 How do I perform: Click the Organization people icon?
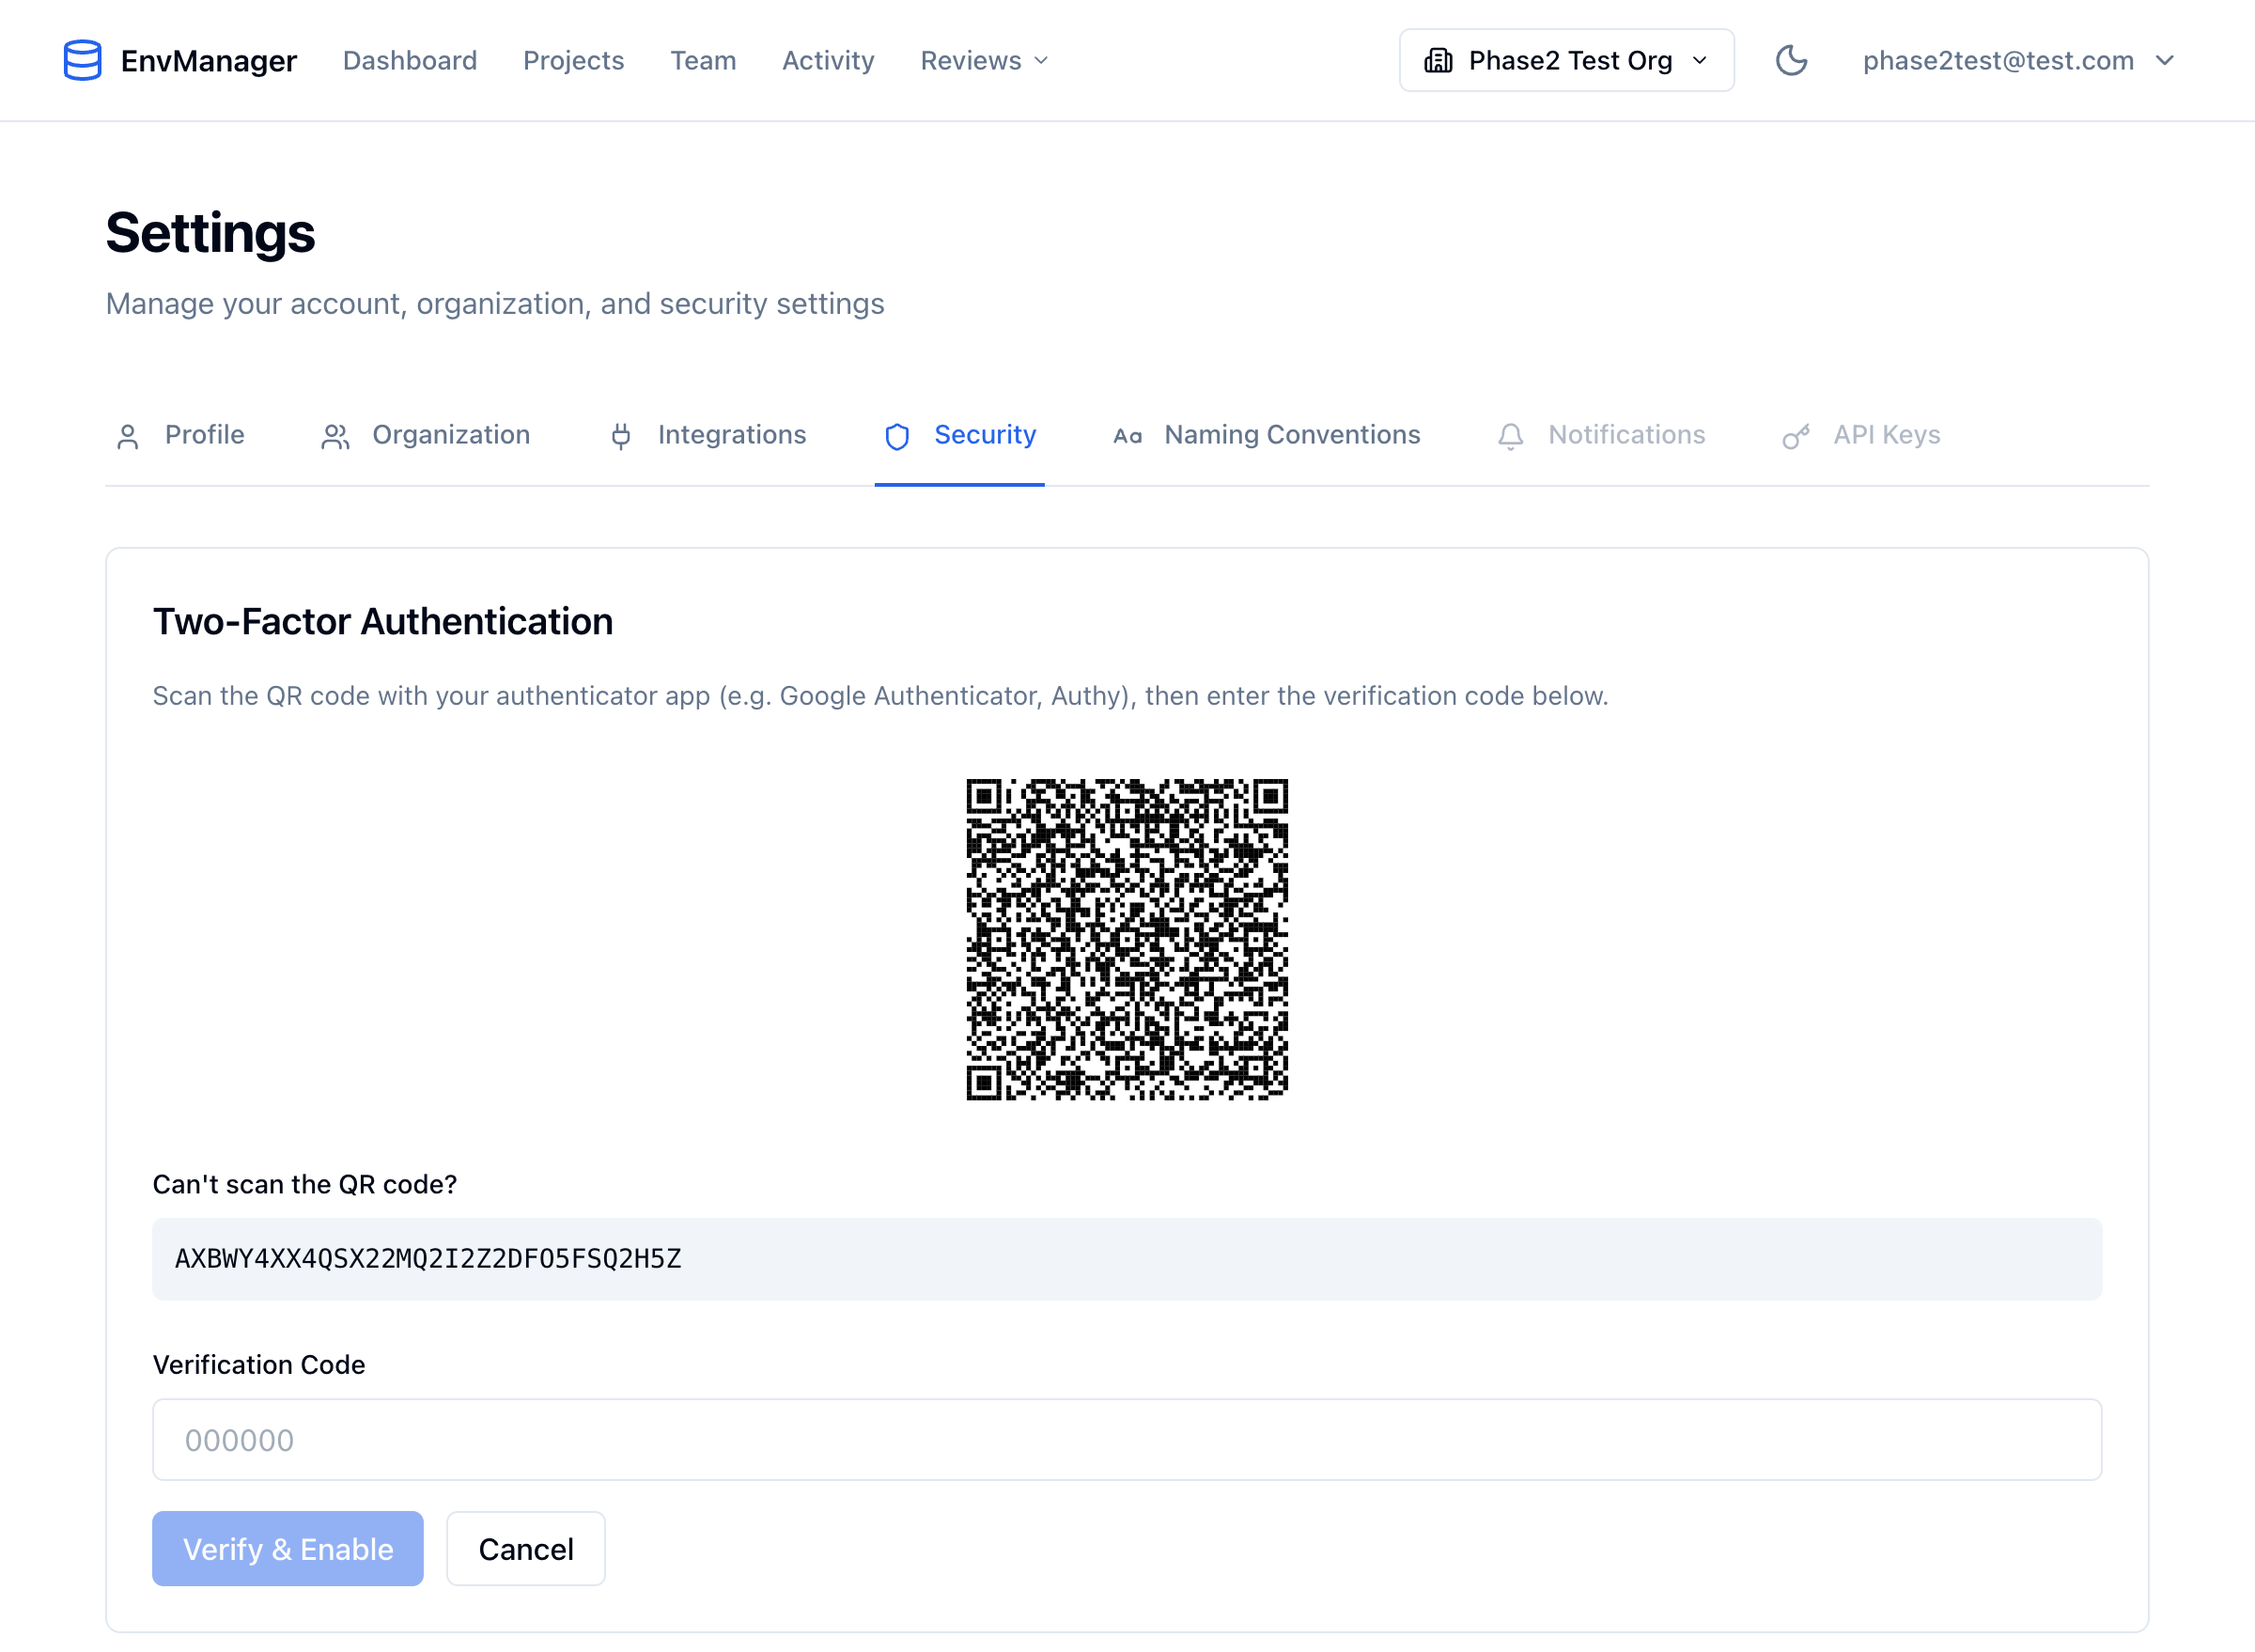click(x=334, y=435)
